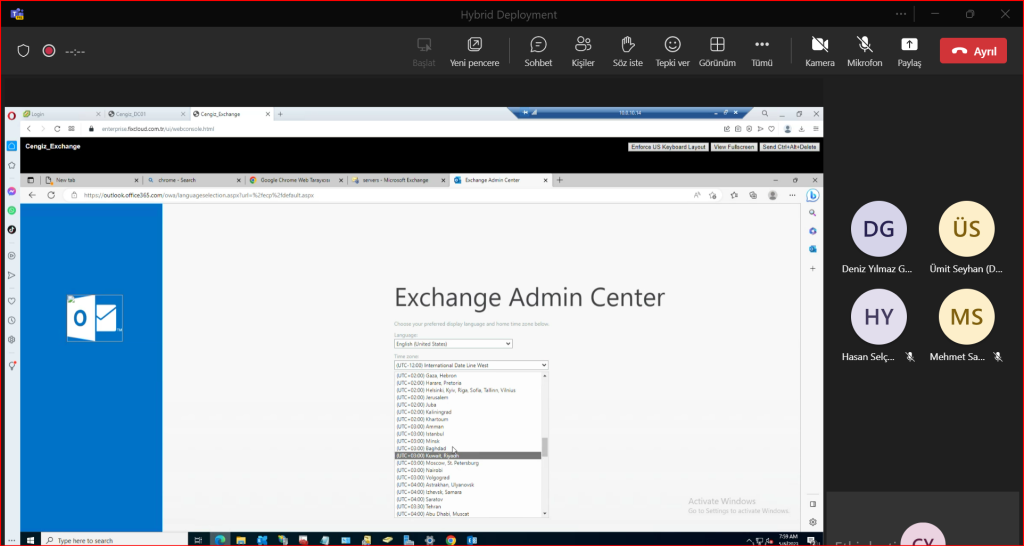Expand the Time zone combo box

(x=471, y=365)
